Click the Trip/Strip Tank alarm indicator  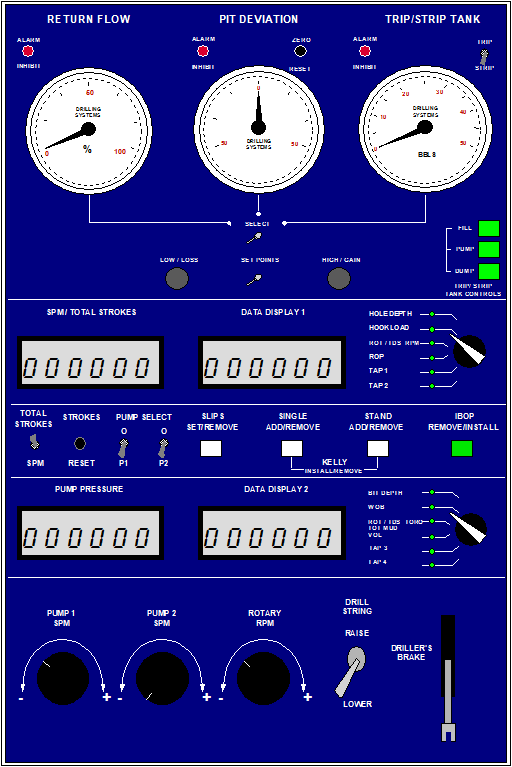pos(364,51)
